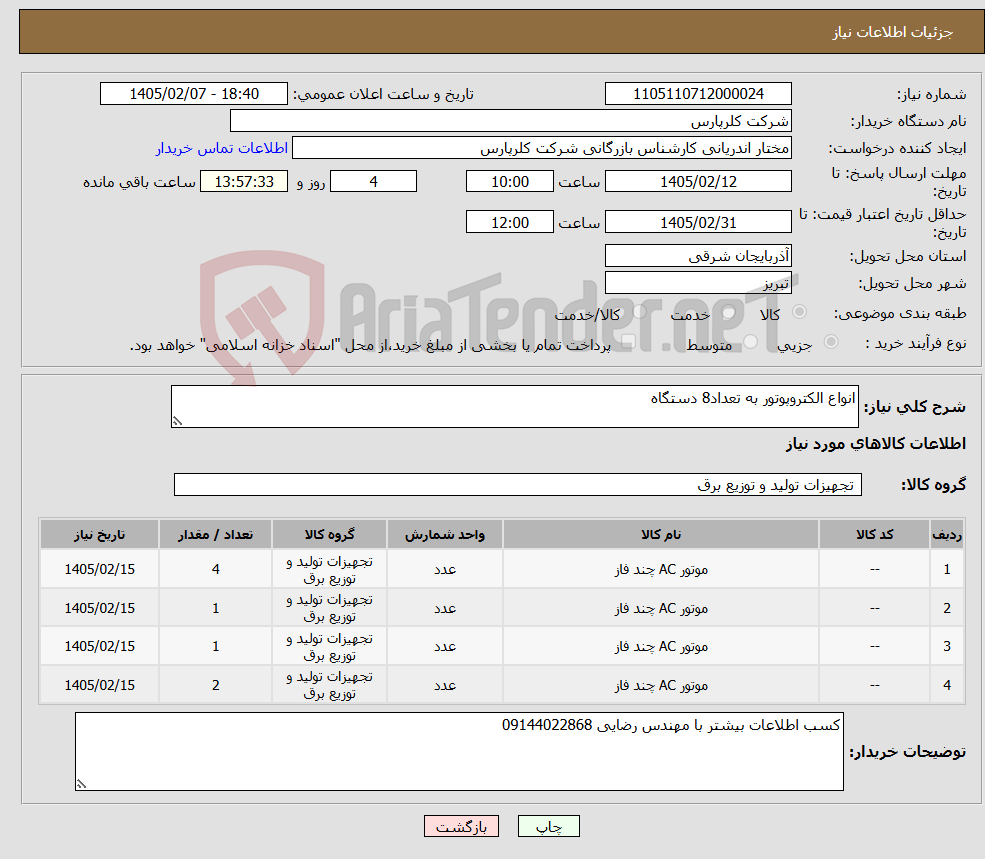Click the buyer name شرکت کلرپارس field

point(510,121)
